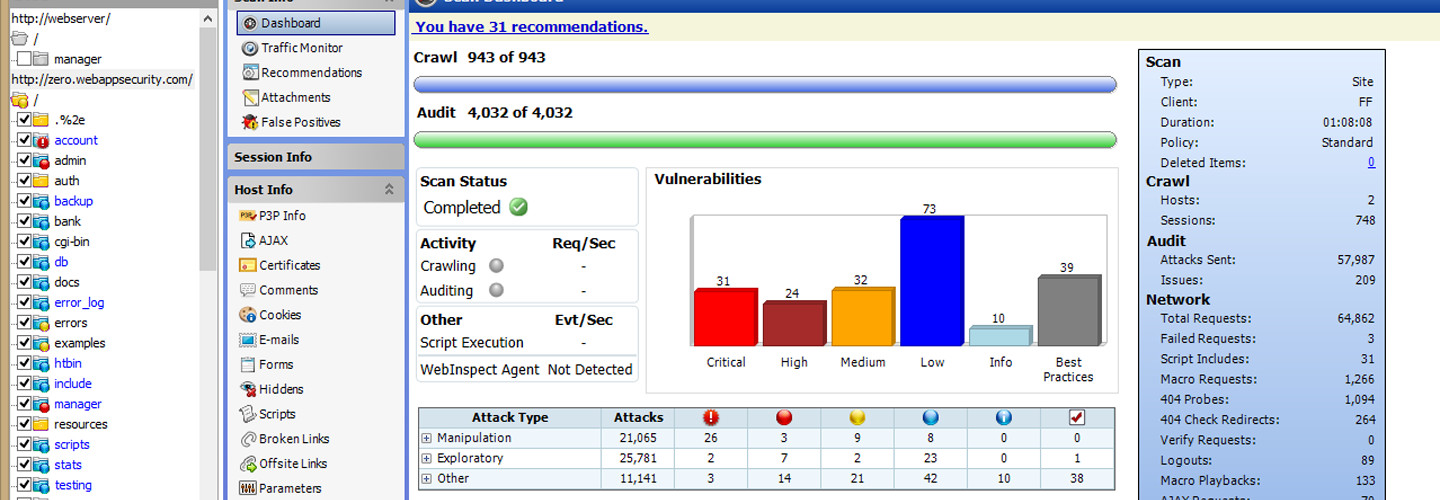This screenshot has width=1440, height=500.
Task: Select the htbin tree item
Action: pos(68,363)
